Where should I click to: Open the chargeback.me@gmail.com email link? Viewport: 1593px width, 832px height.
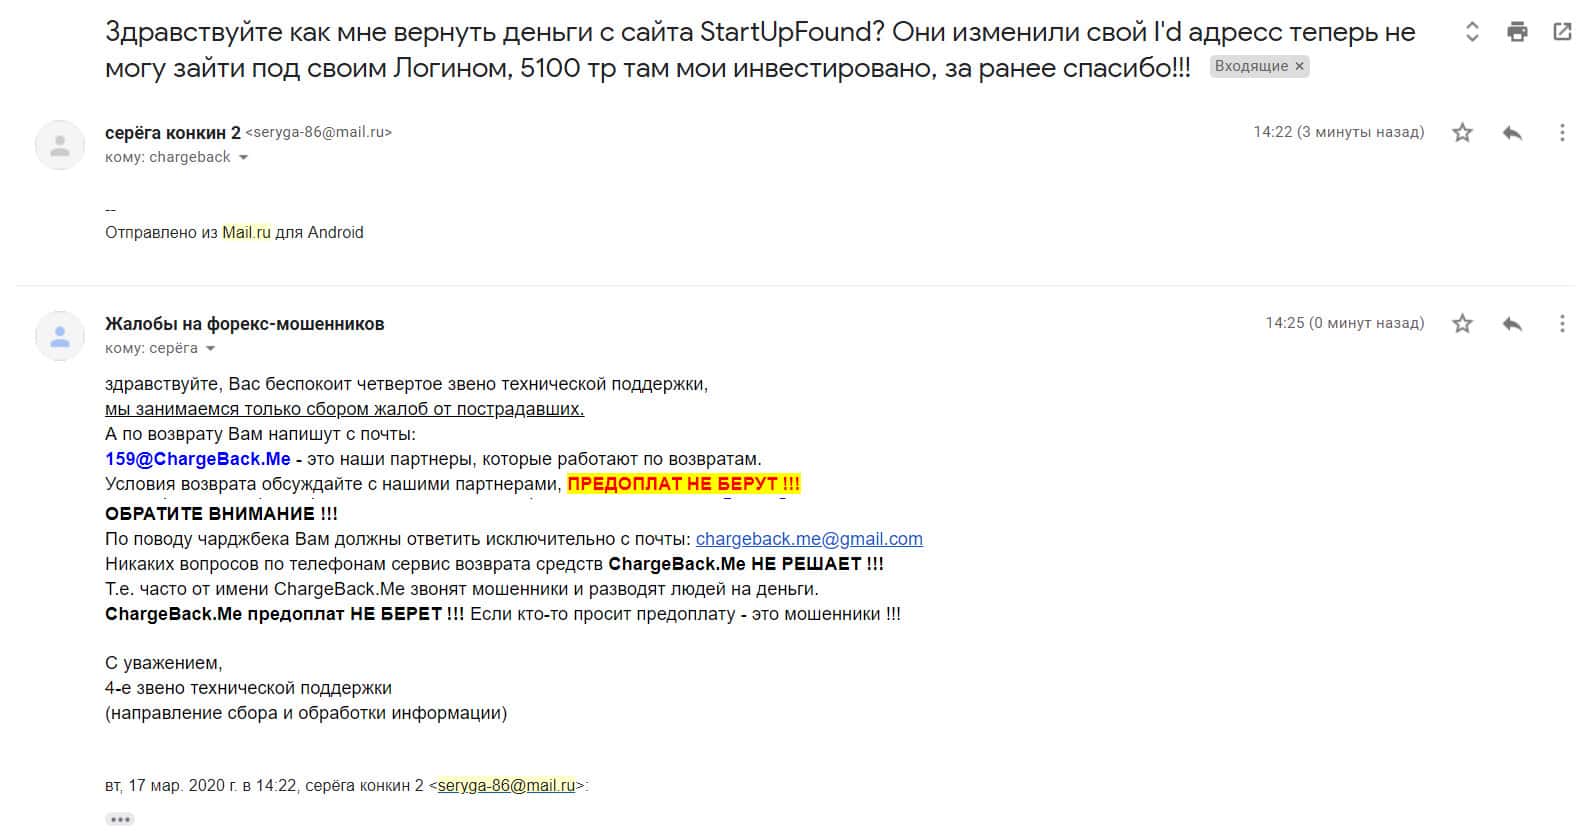(x=808, y=539)
